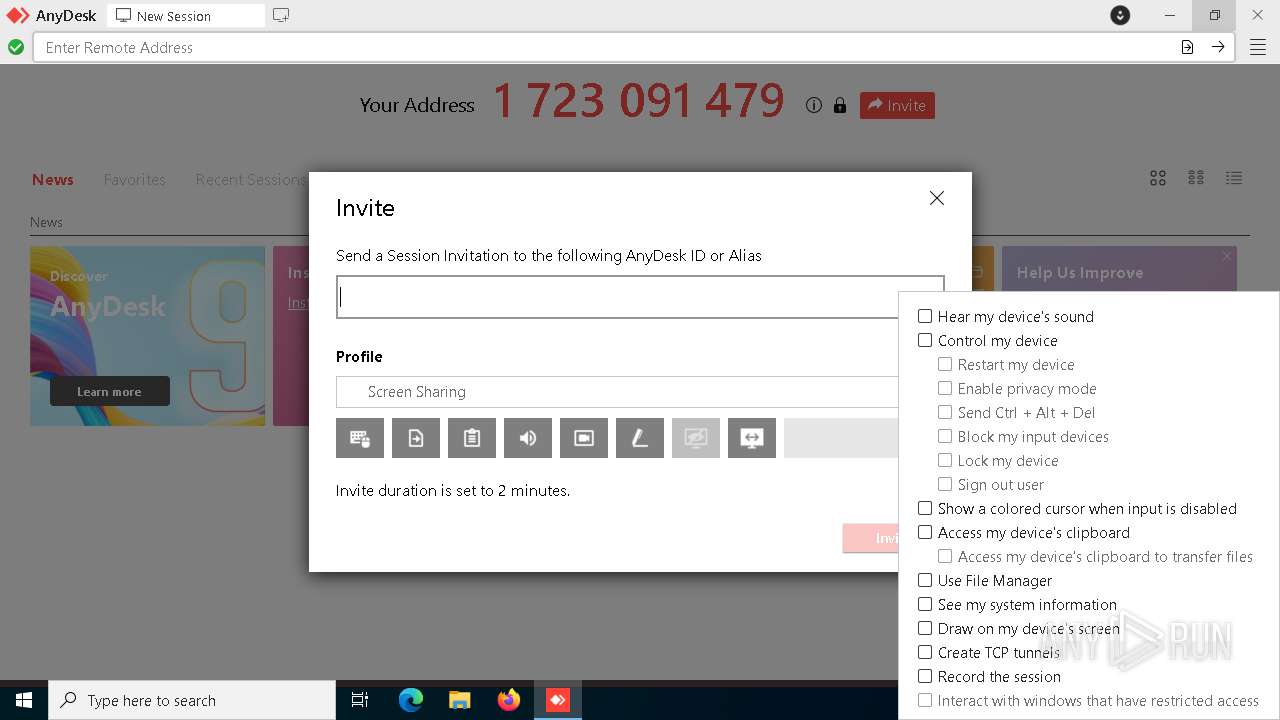Screen dimensions: 1280x720
Task: Click the lock icon beside your address
Action: click(x=840, y=105)
